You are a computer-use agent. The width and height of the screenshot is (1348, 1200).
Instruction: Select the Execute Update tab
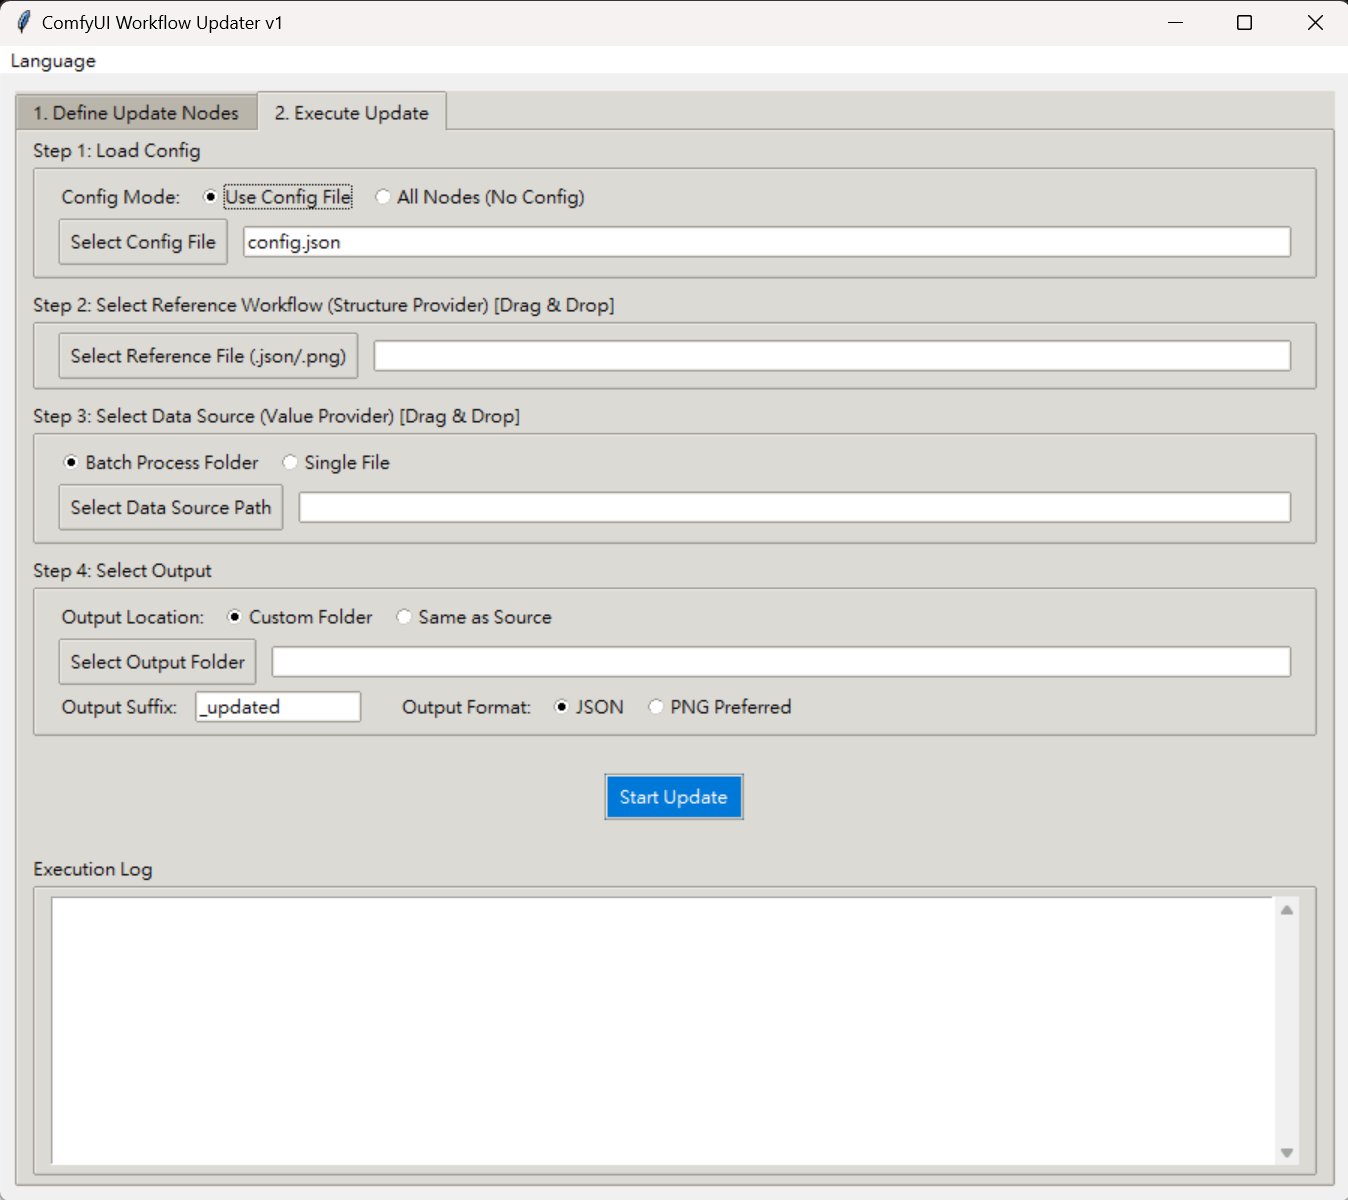[x=351, y=113]
